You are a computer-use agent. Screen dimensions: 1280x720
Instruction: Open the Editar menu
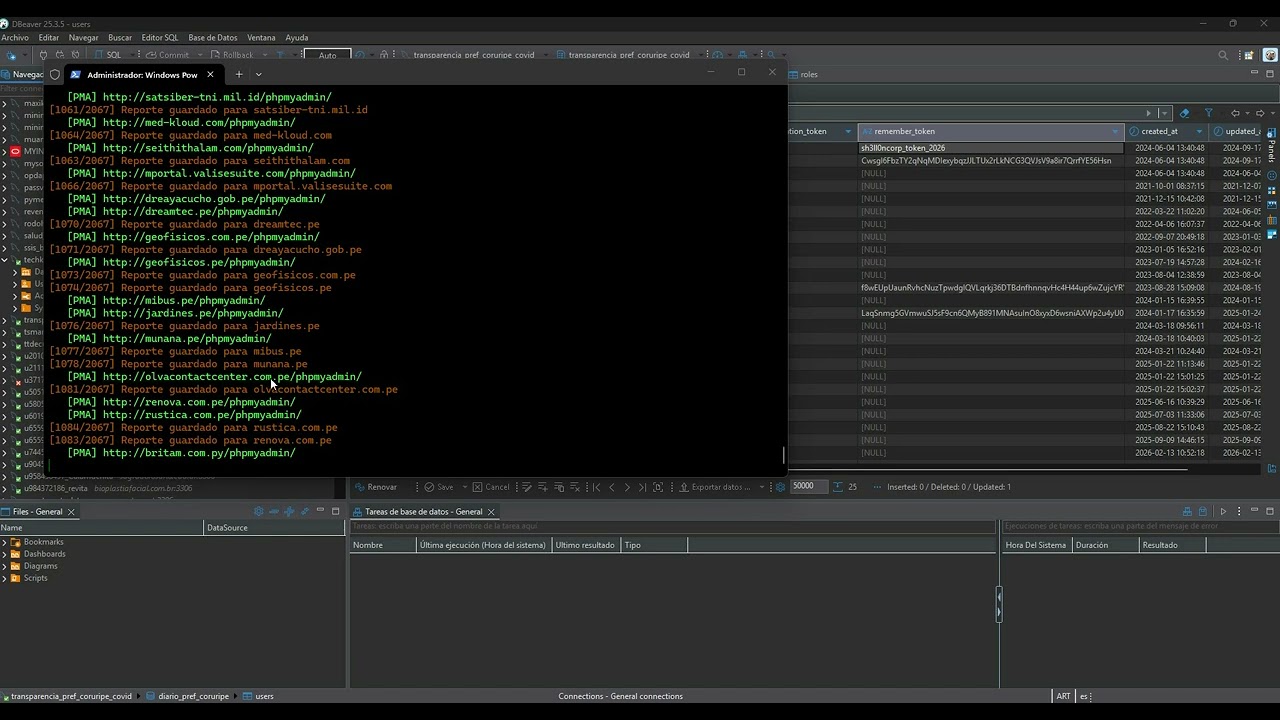pos(49,38)
